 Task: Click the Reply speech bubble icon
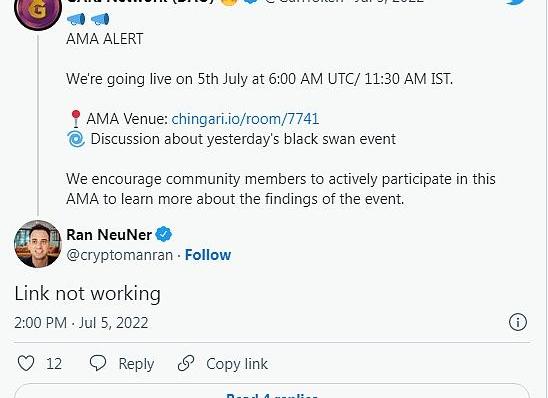click(x=98, y=363)
